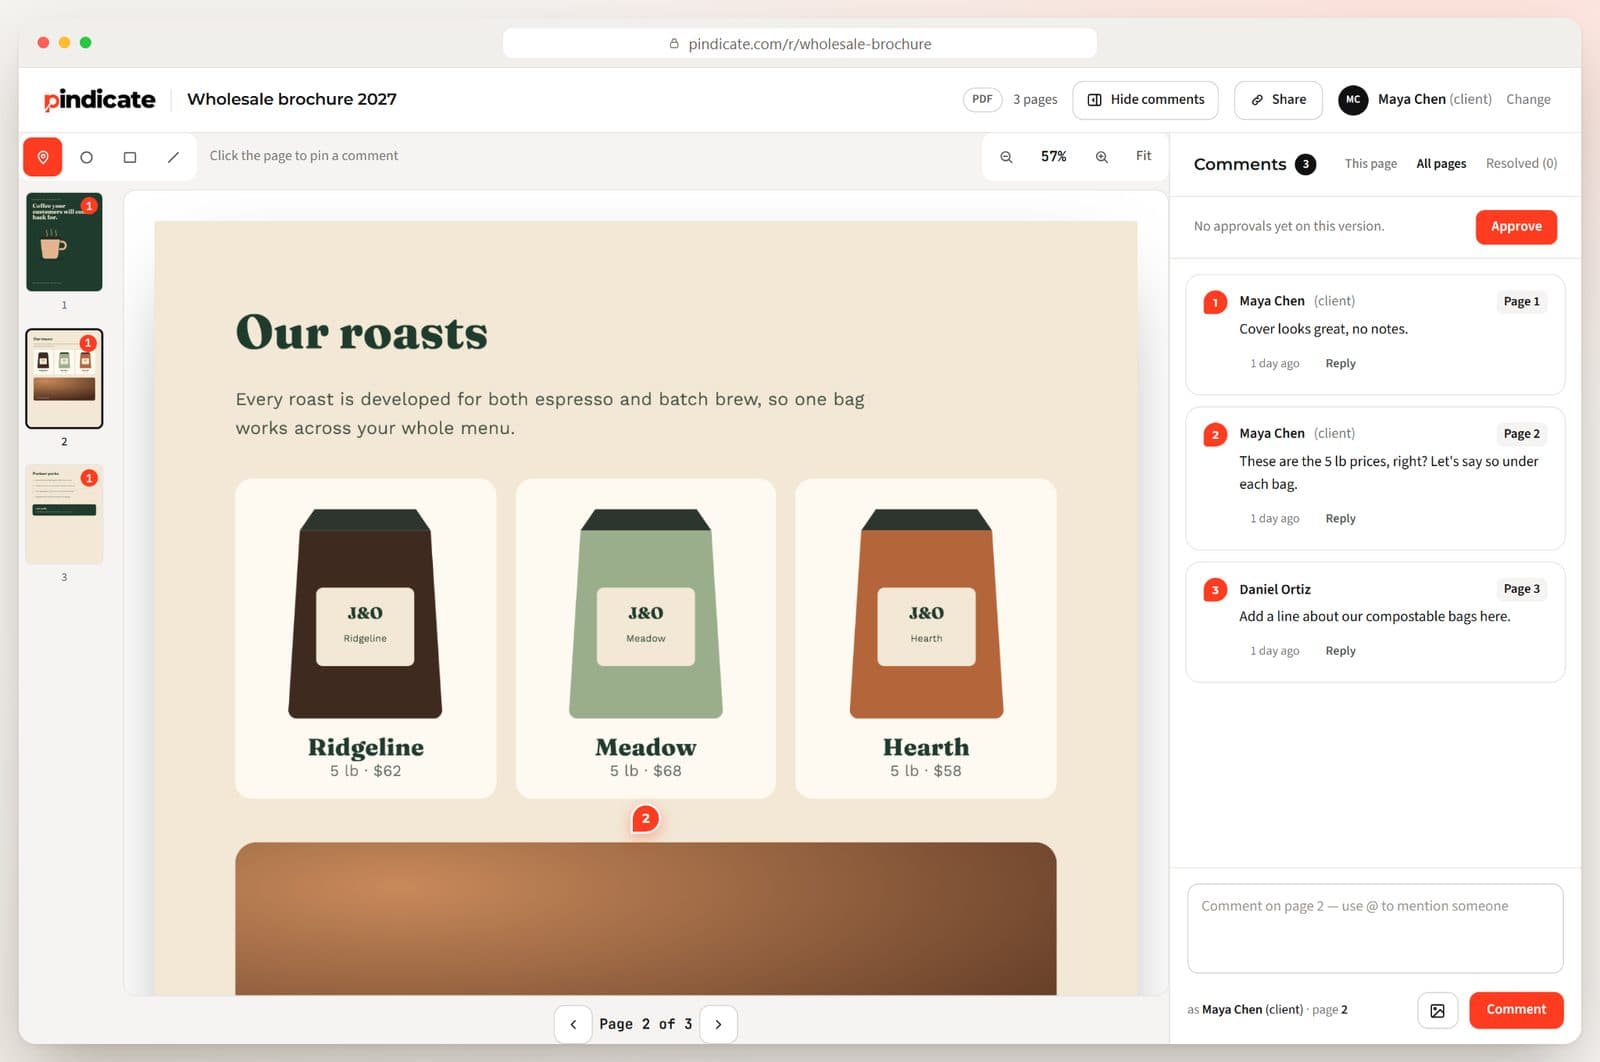Viewport: 1600px width, 1062px height.
Task: Change the current reviewer identity
Action: point(1528,99)
